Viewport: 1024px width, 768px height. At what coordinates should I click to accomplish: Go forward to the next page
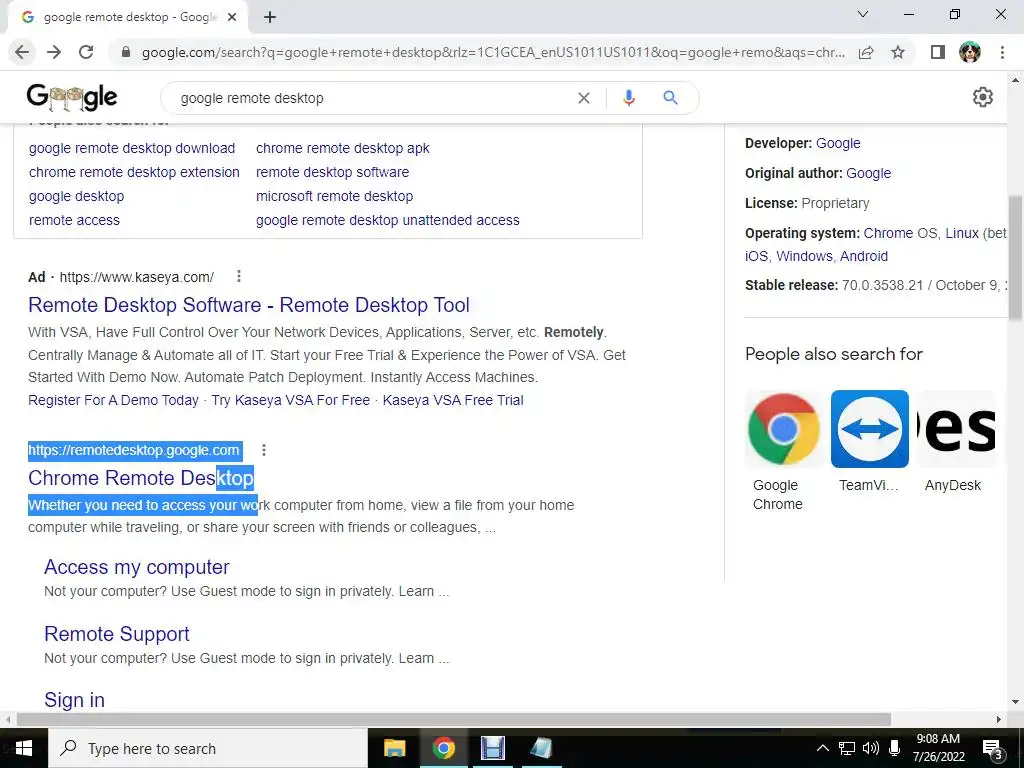[x=54, y=52]
